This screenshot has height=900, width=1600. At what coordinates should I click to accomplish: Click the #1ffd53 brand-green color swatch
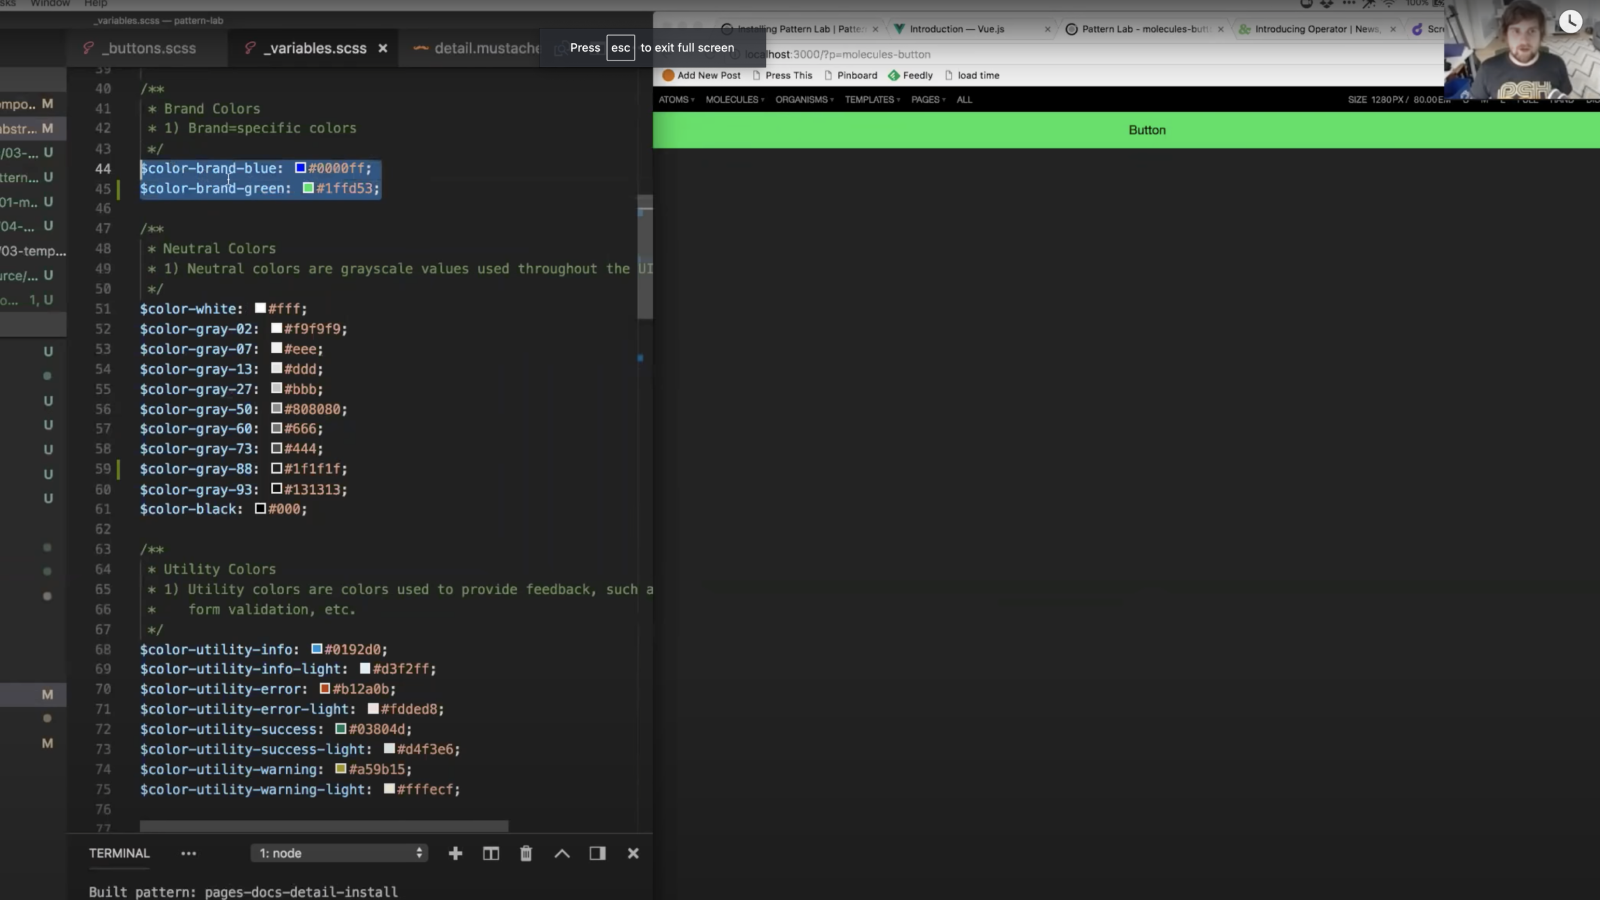308,188
